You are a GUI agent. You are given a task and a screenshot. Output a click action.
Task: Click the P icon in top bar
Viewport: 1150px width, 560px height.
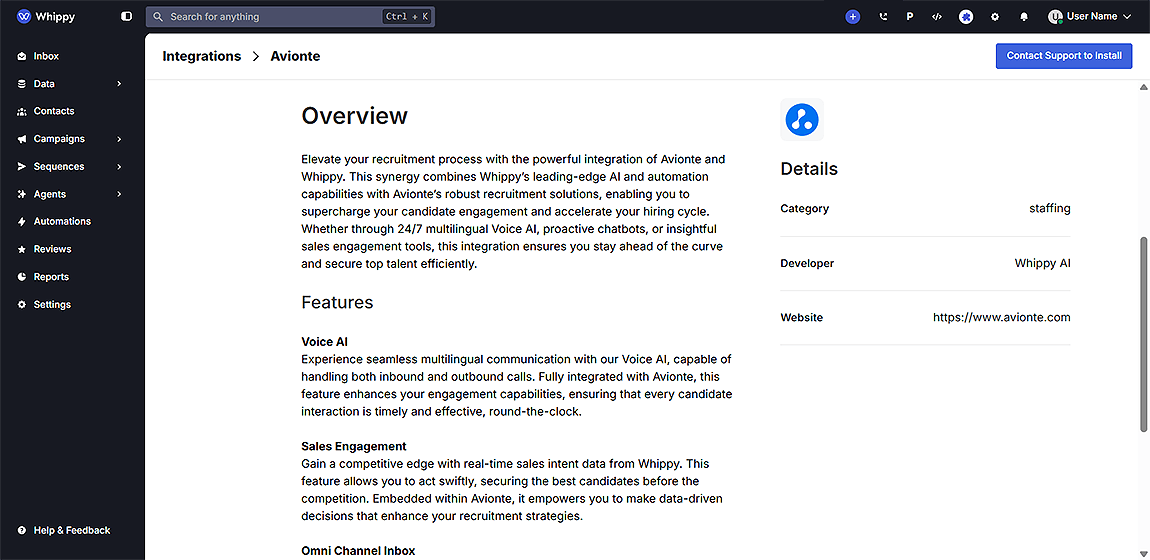(x=909, y=16)
